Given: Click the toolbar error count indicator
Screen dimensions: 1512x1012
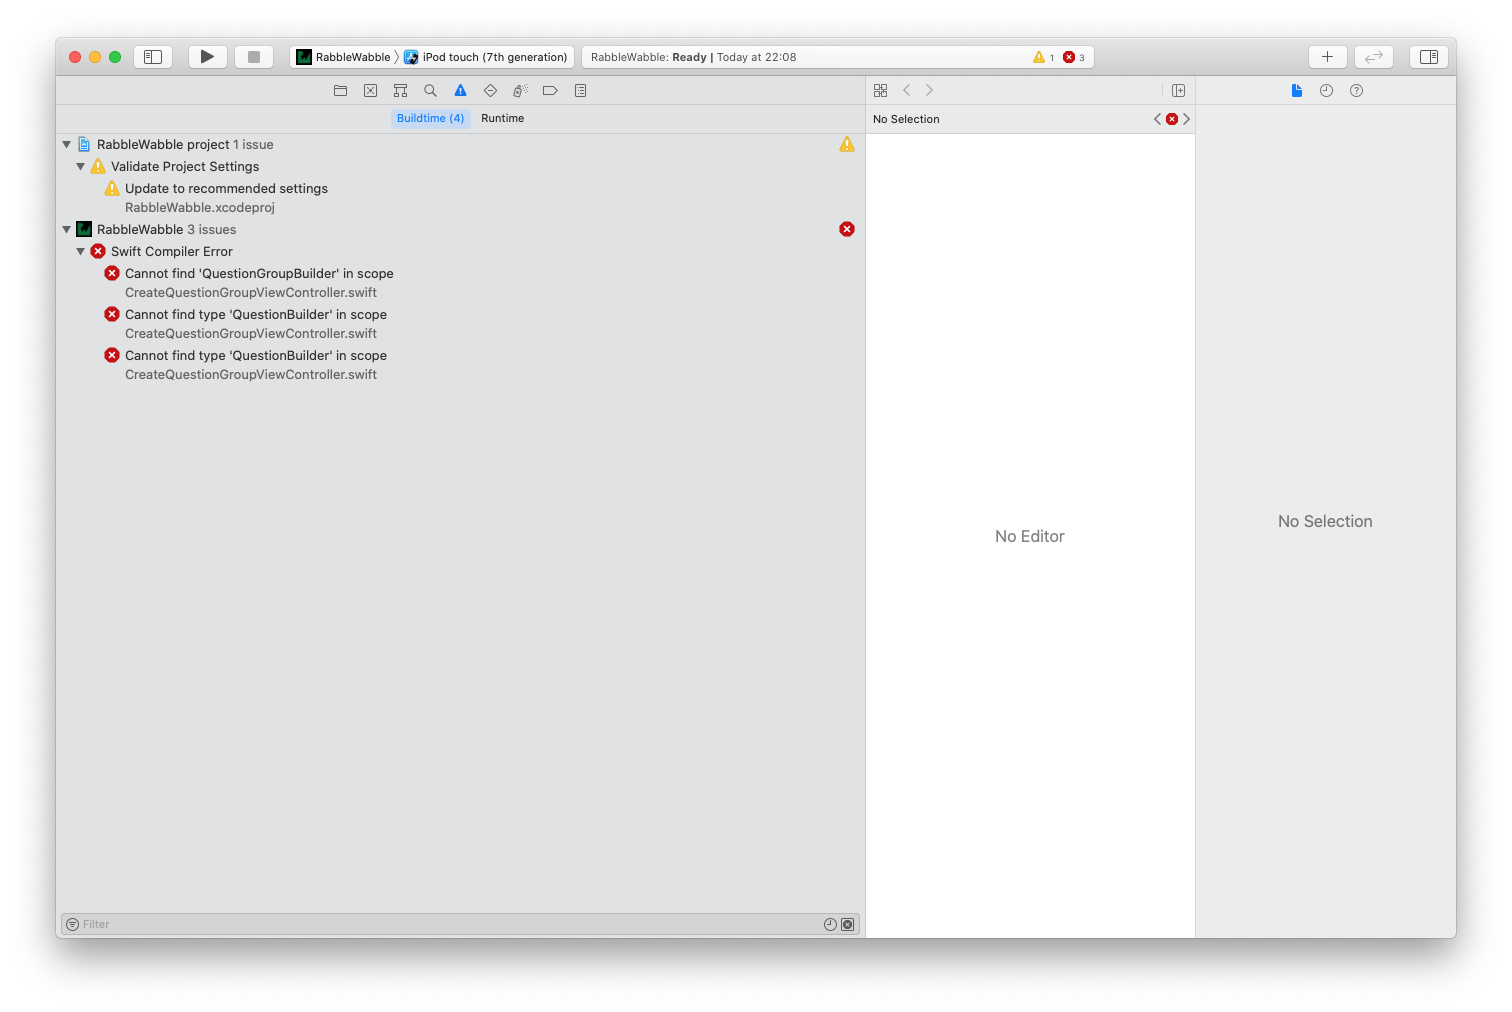Looking at the screenshot, I should tap(1074, 57).
